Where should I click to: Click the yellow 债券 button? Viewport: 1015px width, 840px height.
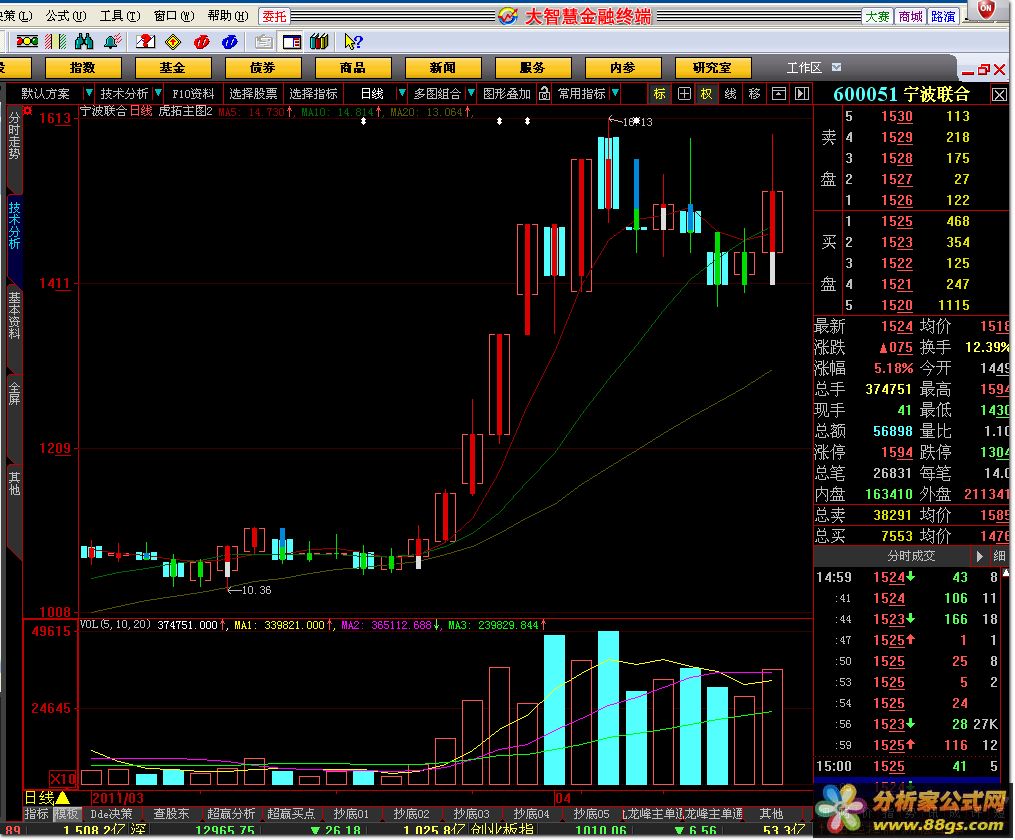pyautogui.click(x=262, y=68)
